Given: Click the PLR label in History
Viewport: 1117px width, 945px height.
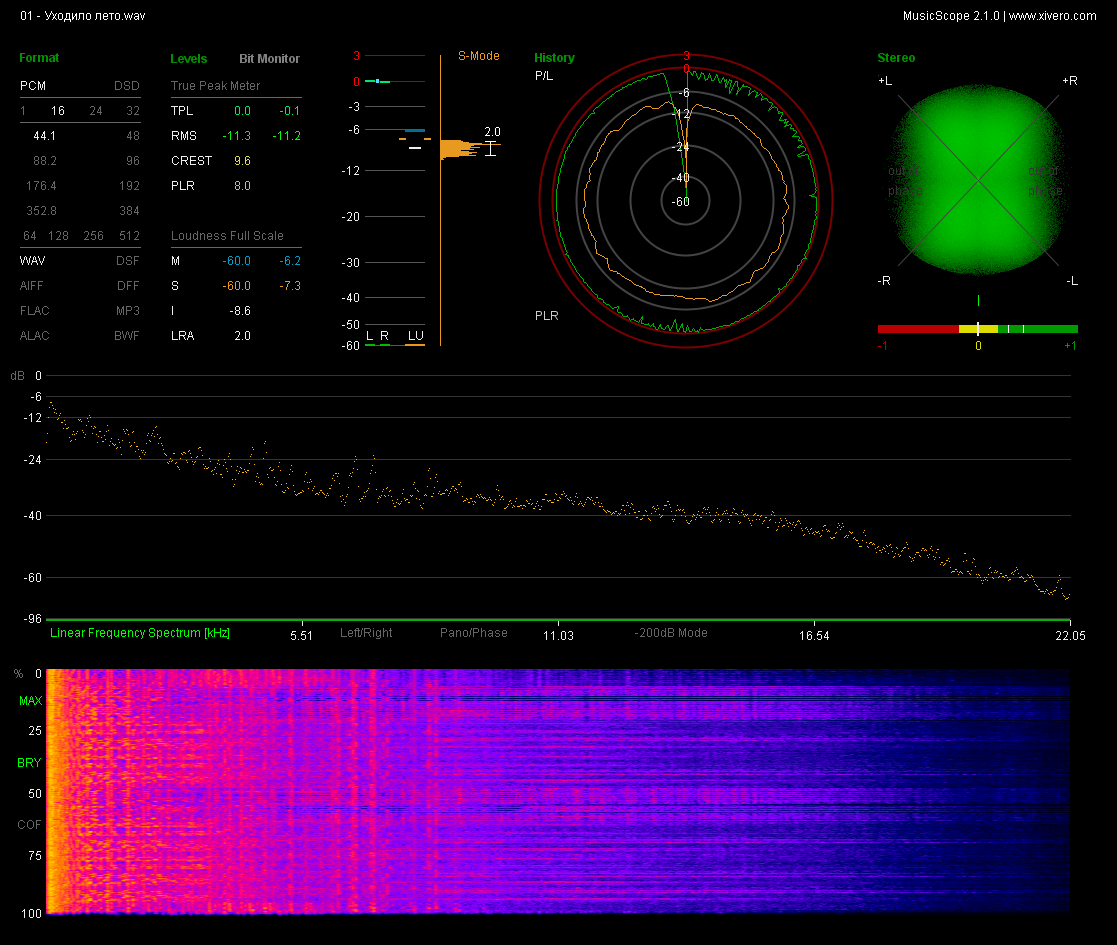Looking at the screenshot, I should (x=547, y=315).
